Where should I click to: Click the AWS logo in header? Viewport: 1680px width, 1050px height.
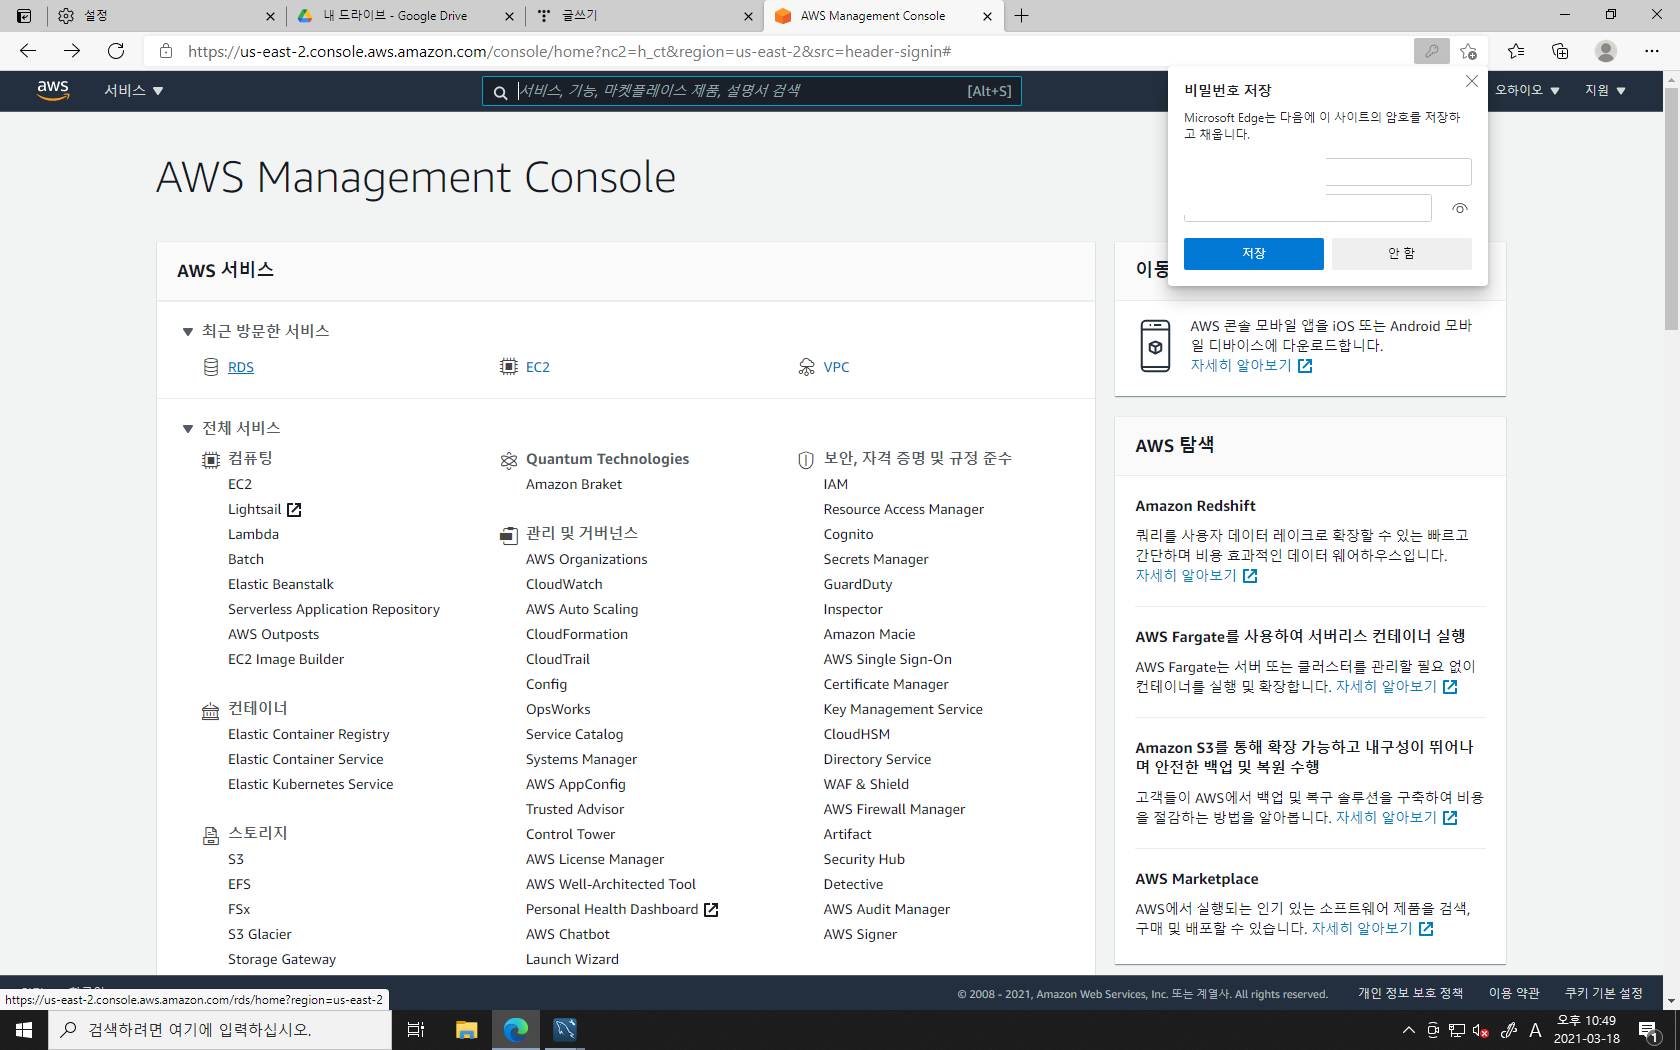[53, 90]
